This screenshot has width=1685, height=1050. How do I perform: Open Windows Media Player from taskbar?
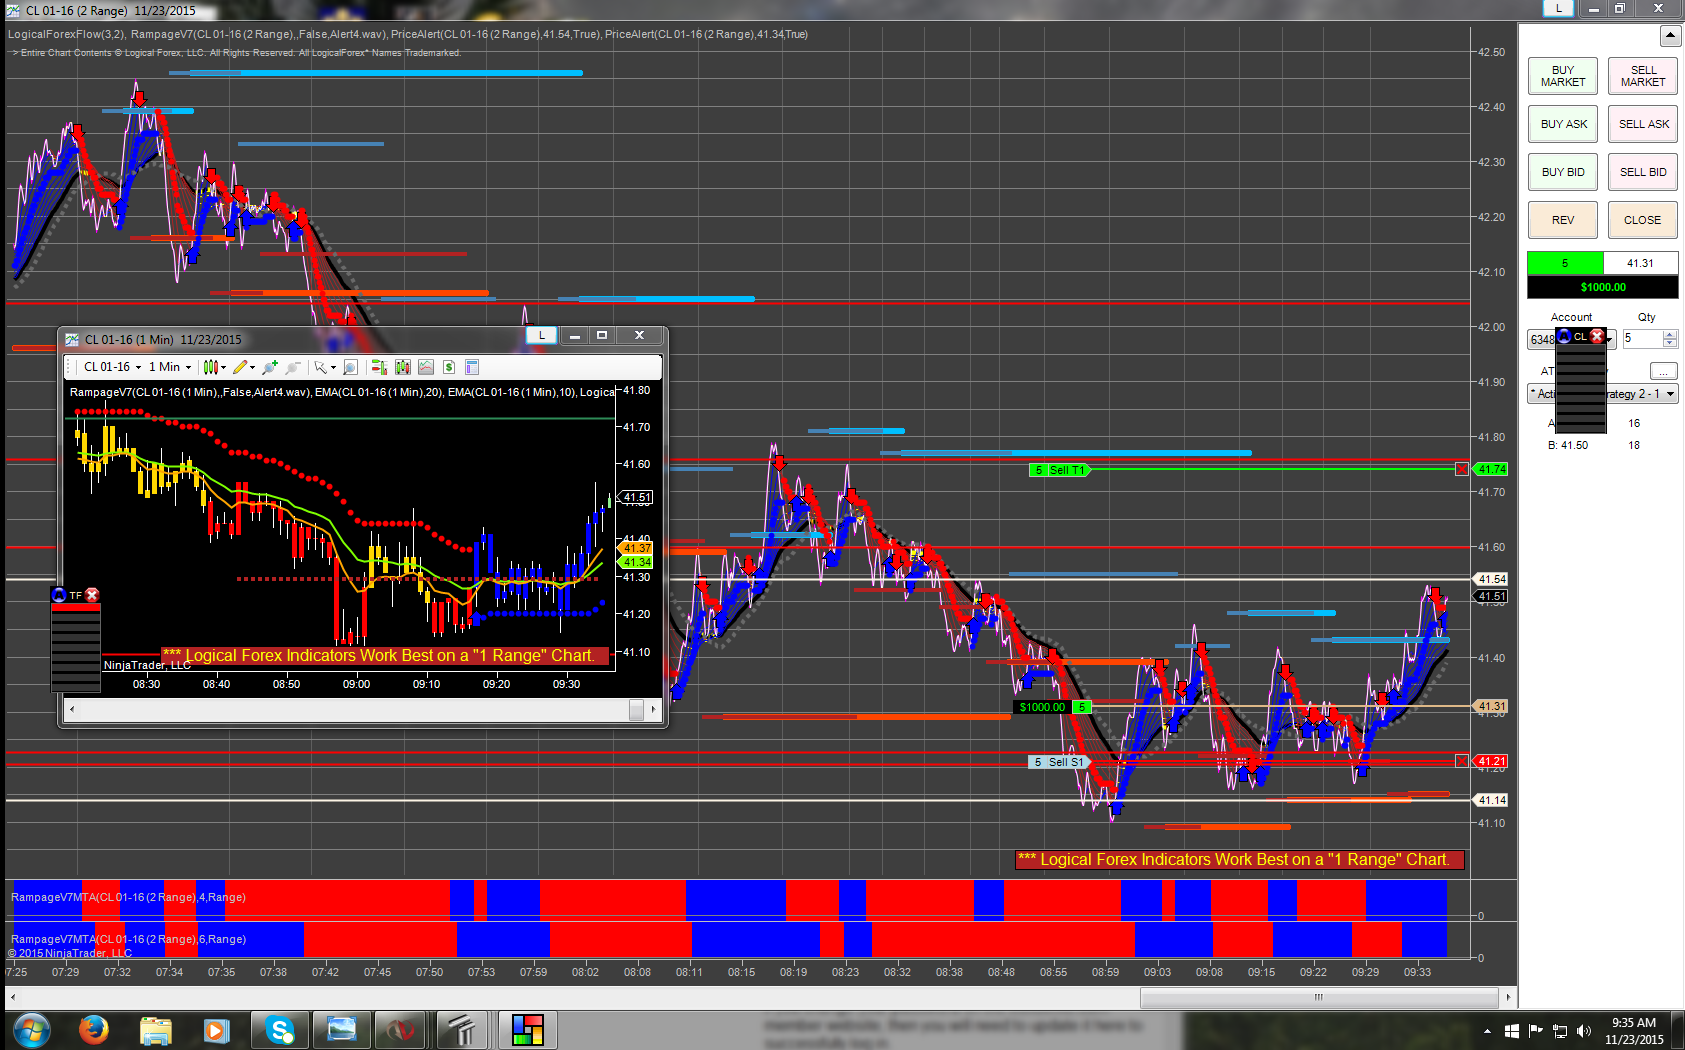tap(216, 1029)
